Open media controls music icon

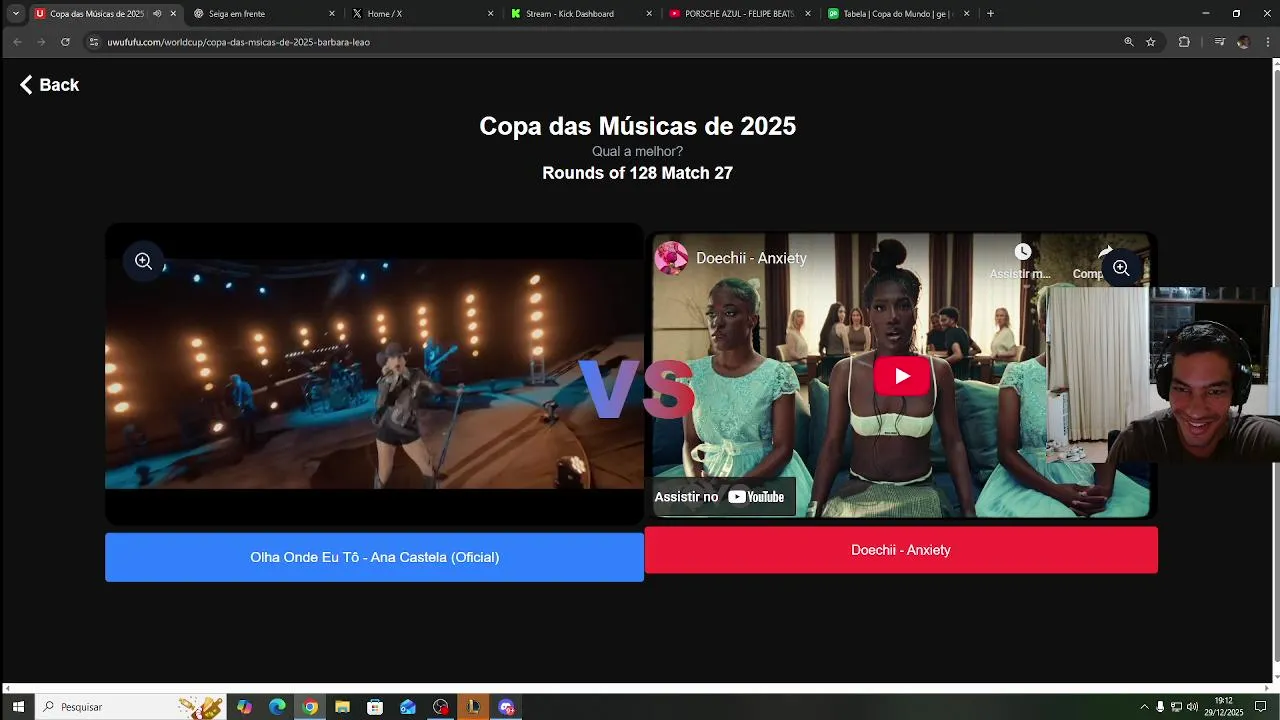[1219, 42]
